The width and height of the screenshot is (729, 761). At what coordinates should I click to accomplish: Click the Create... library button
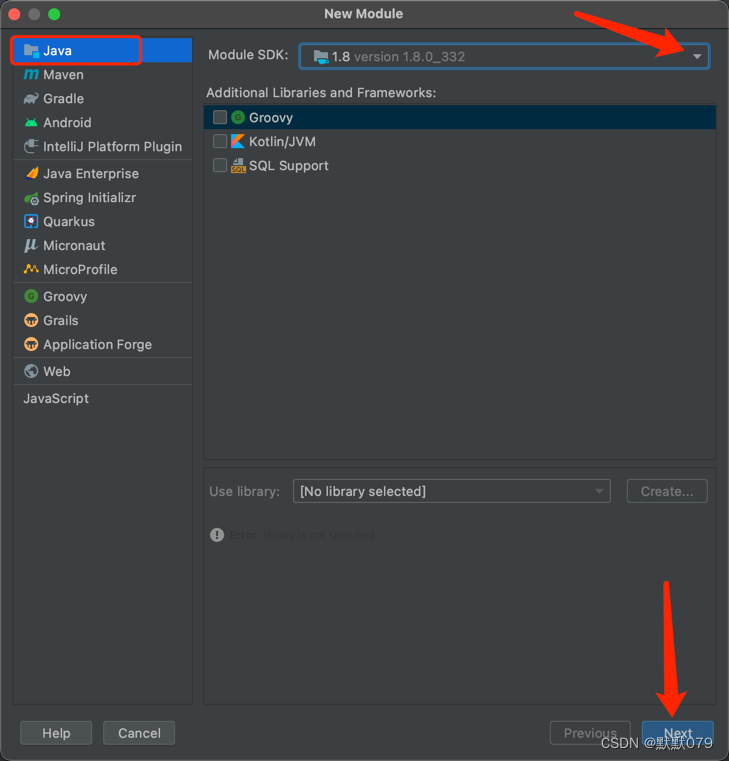tap(667, 491)
